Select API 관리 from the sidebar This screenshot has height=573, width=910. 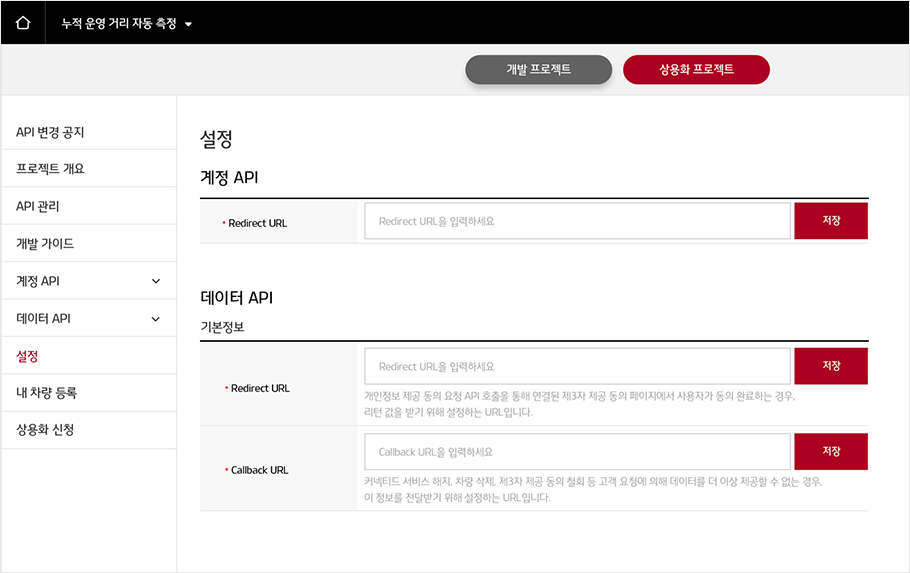[38, 206]
